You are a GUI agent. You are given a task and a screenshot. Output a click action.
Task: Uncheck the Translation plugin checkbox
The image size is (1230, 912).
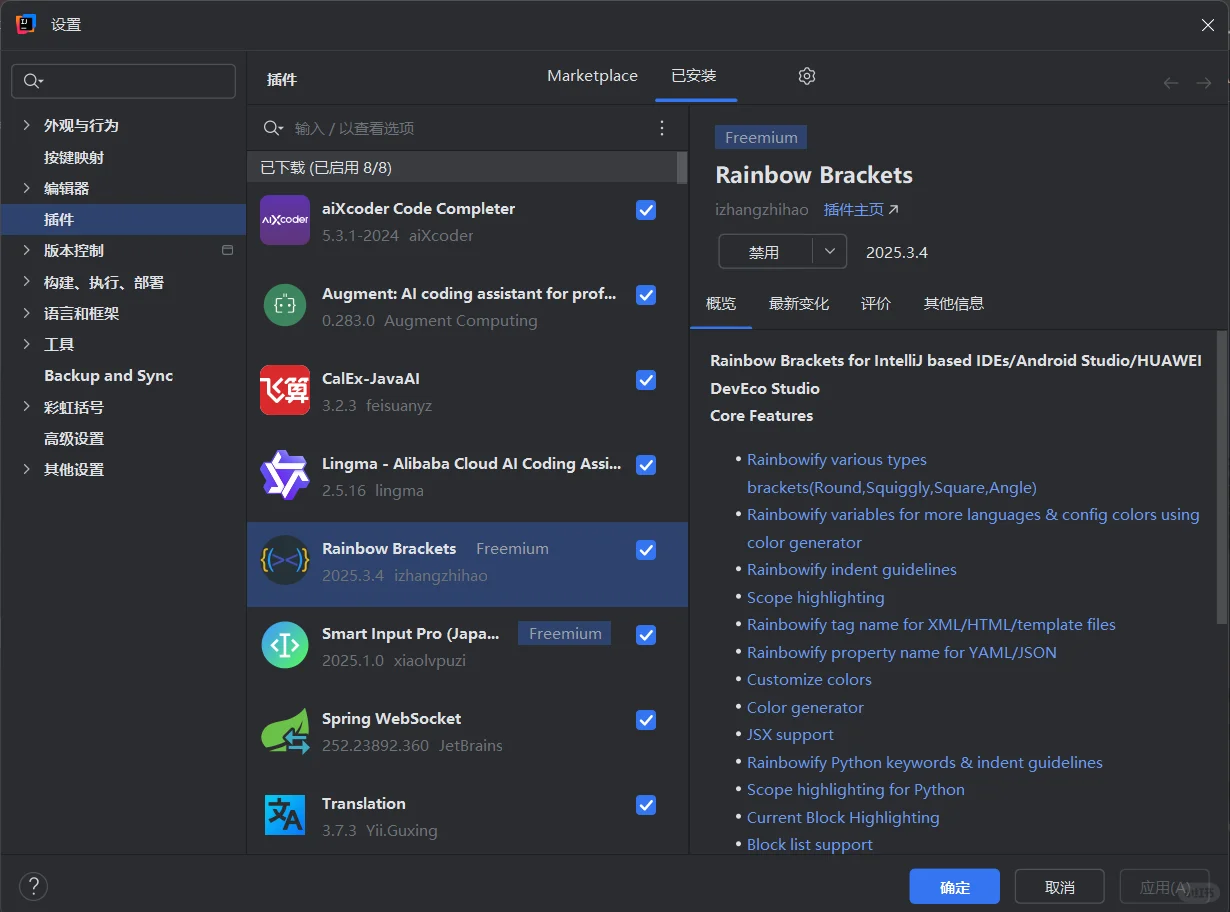coord(646,805)
